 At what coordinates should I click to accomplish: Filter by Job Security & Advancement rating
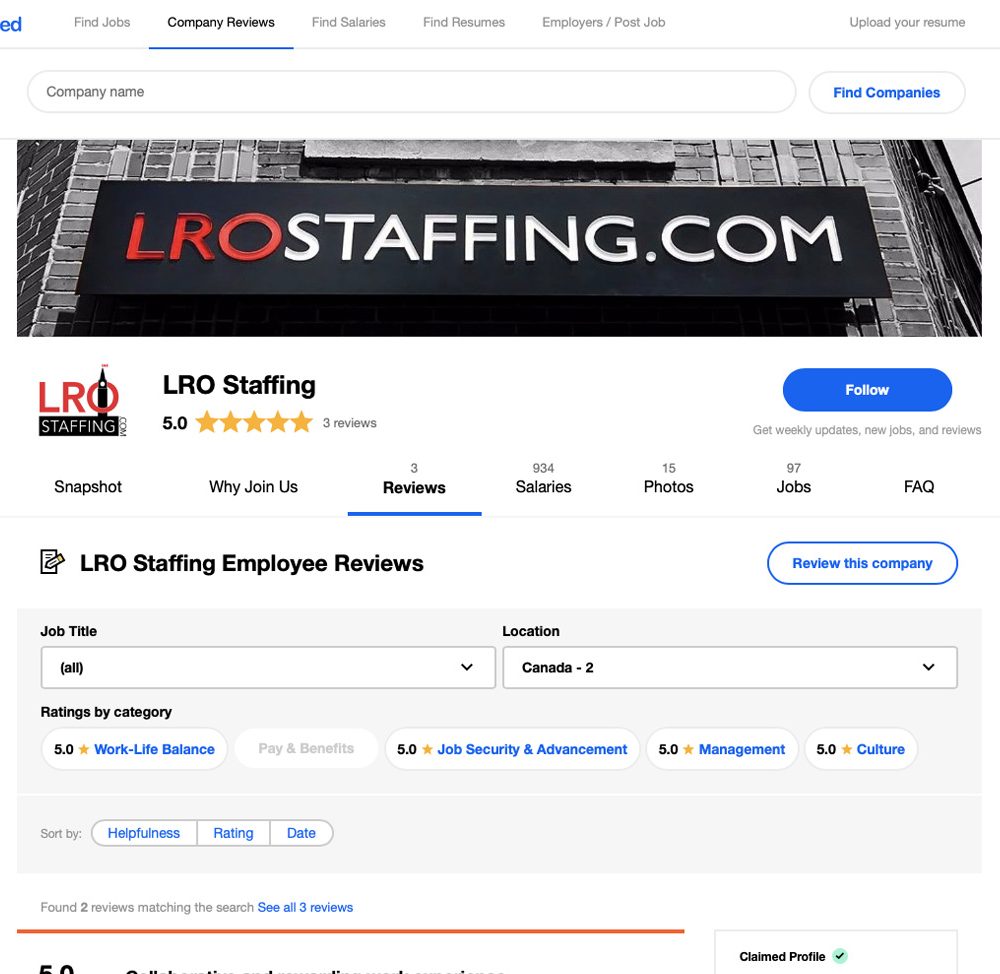click(511, 749)
